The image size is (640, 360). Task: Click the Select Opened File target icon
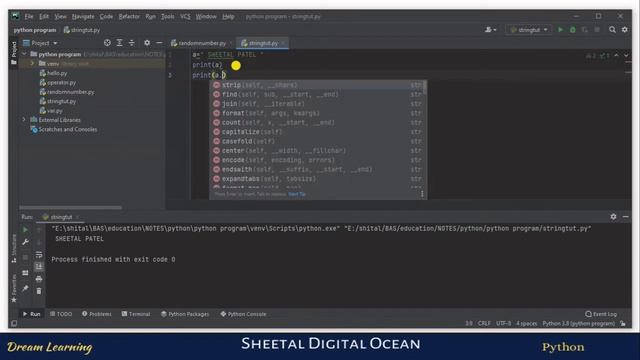[107, 43]
